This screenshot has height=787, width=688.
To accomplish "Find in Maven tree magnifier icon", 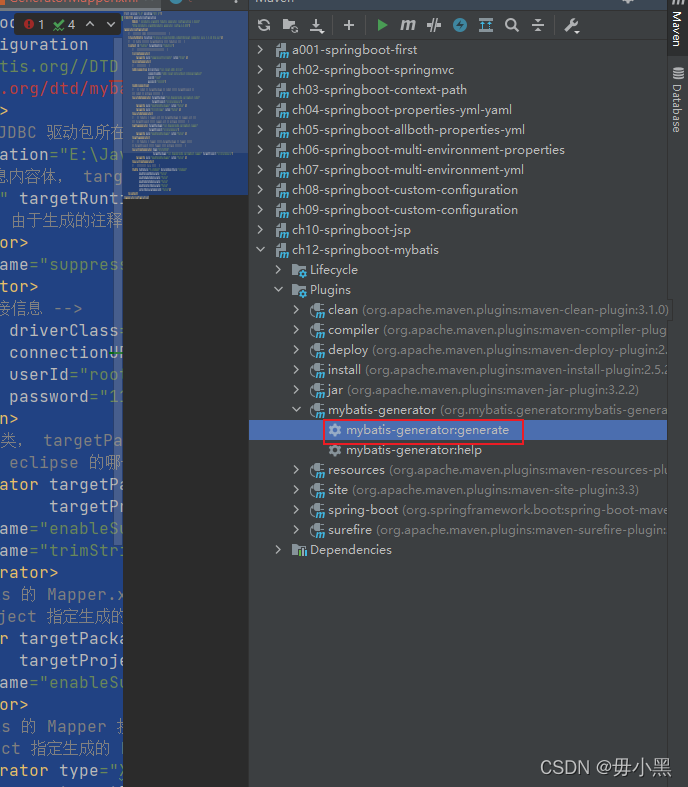I will (512, 25).
